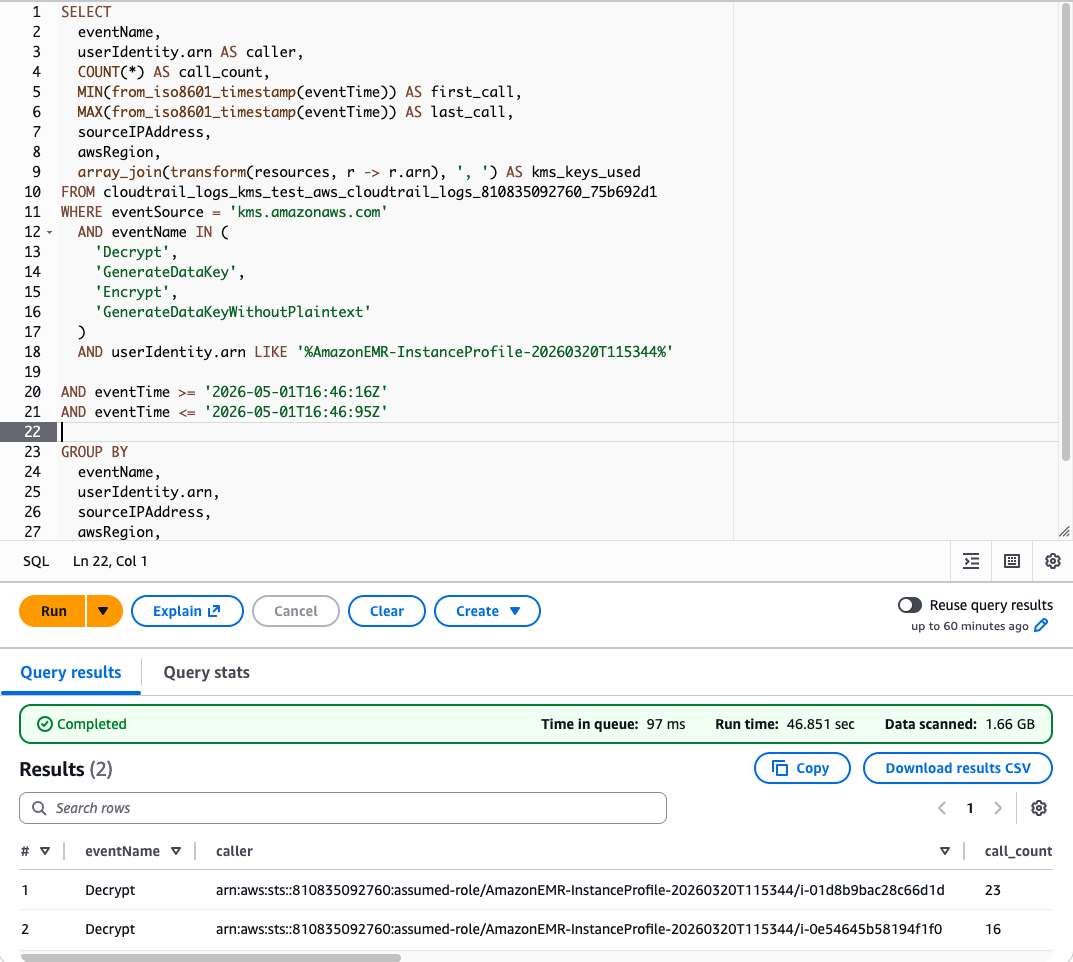Click the horizontal scrollbar under results
1073x962 pixels.
tap(211, 957)
